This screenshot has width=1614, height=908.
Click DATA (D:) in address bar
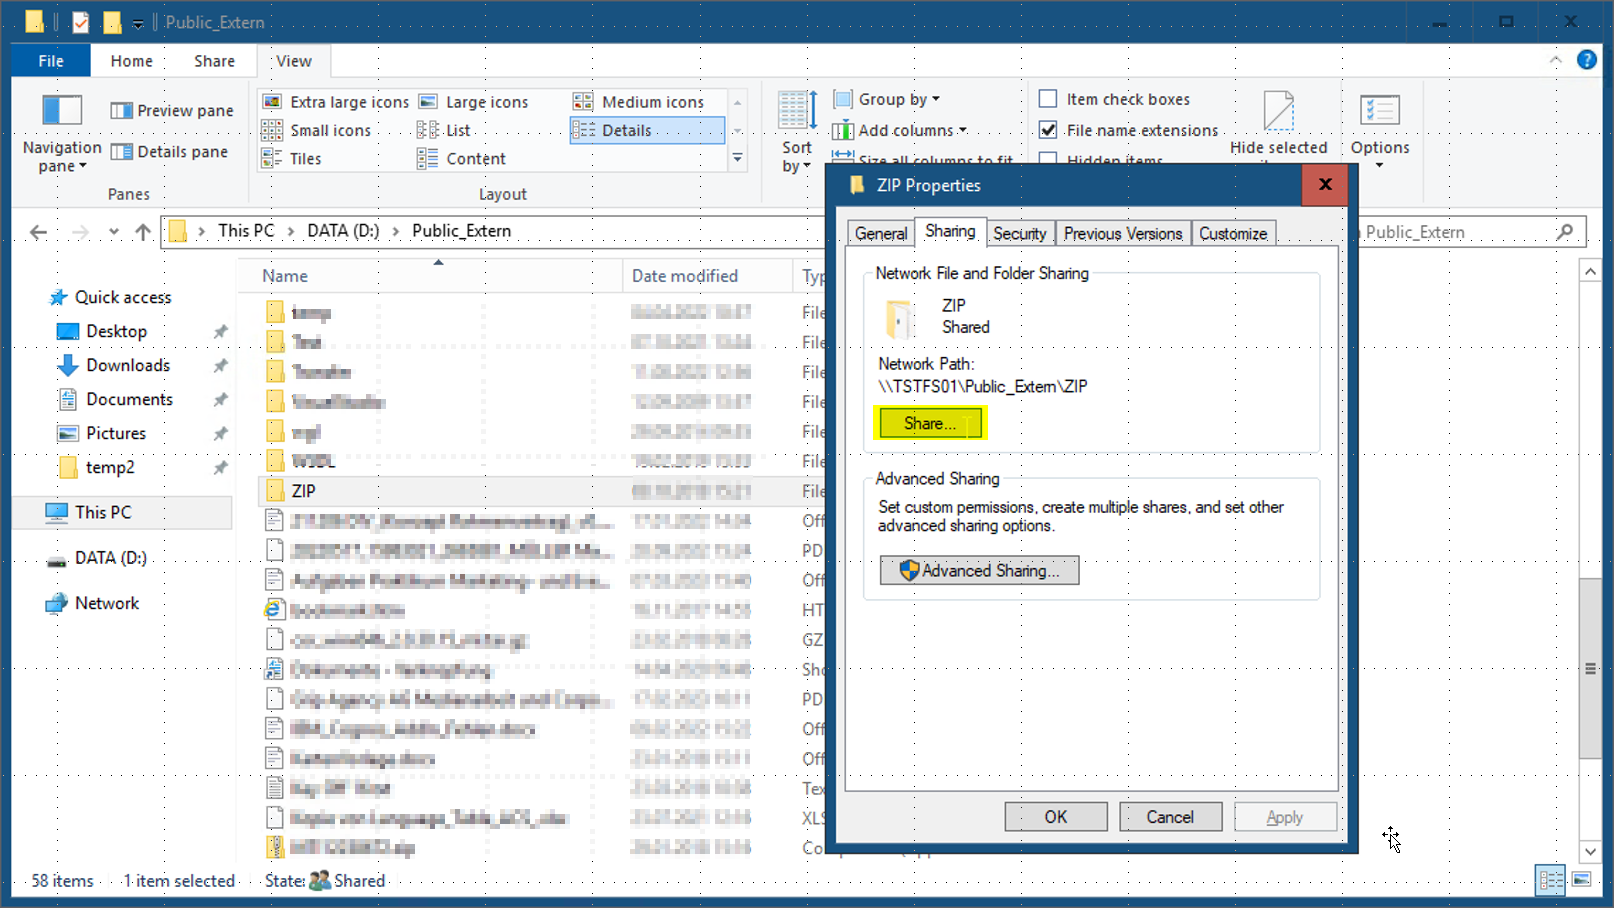pyautogui.click(x=343, y=231)
